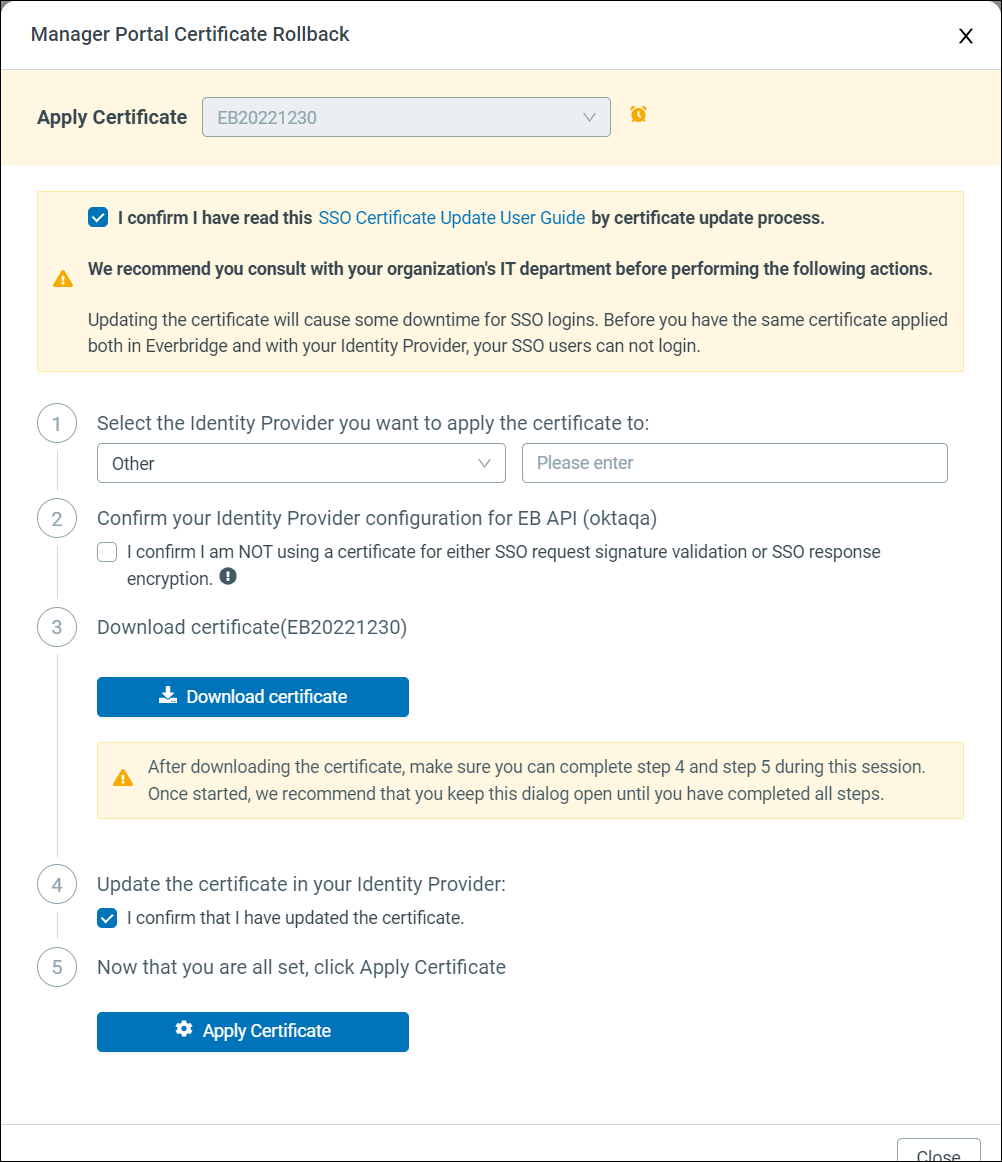Uncheck the SSO user guide confirmation checkbox
This screenshot has width=1002, height=1162.
[98, 218]
